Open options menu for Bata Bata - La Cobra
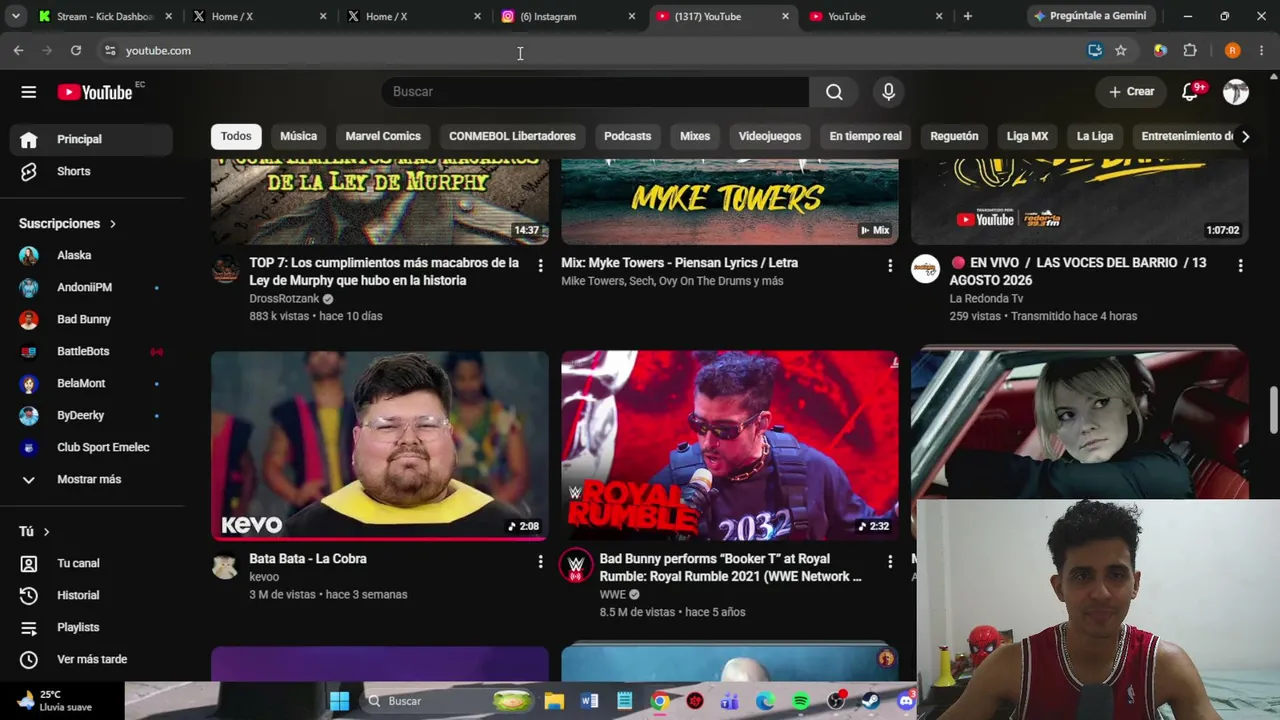The height and width of the screenshot is (720, 1280). pos(540,562)
